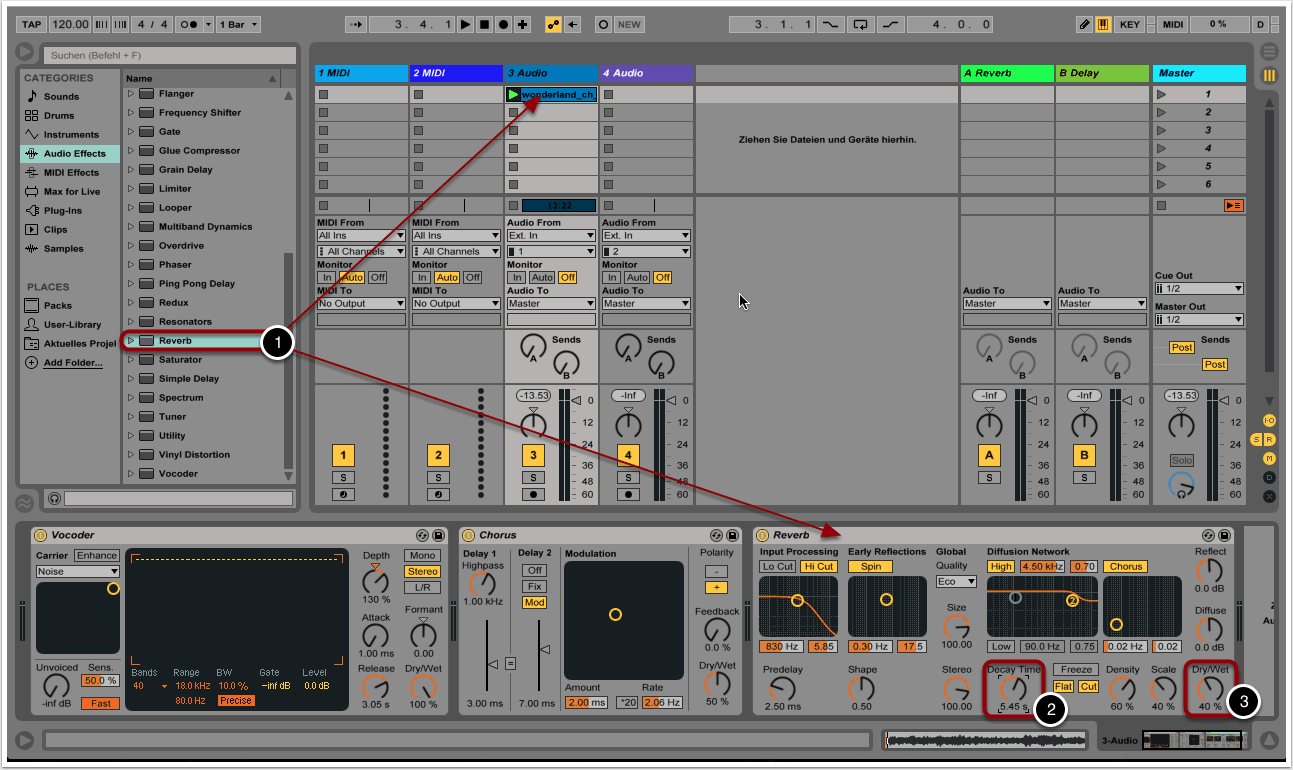The width and height of the screenshot is (1293, 770).
Task: Open the Draw Mode pencil tool
Action: [x=1085, y=24]
